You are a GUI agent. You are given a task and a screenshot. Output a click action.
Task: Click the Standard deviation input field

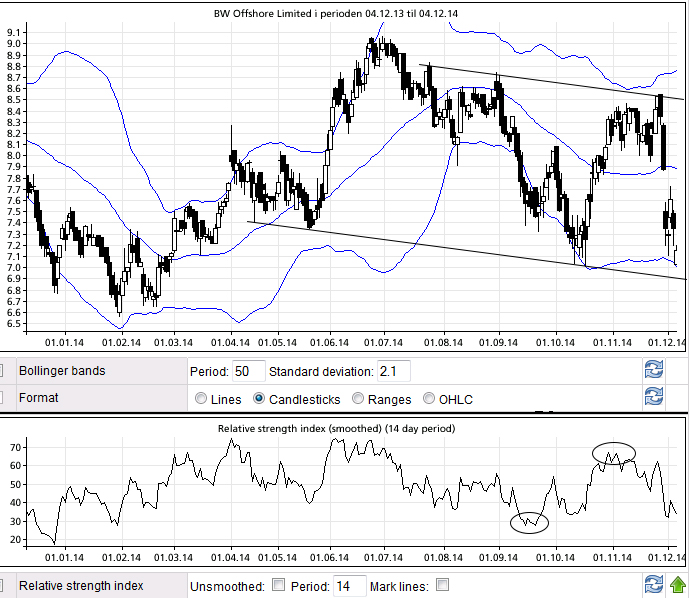point(393,372)
